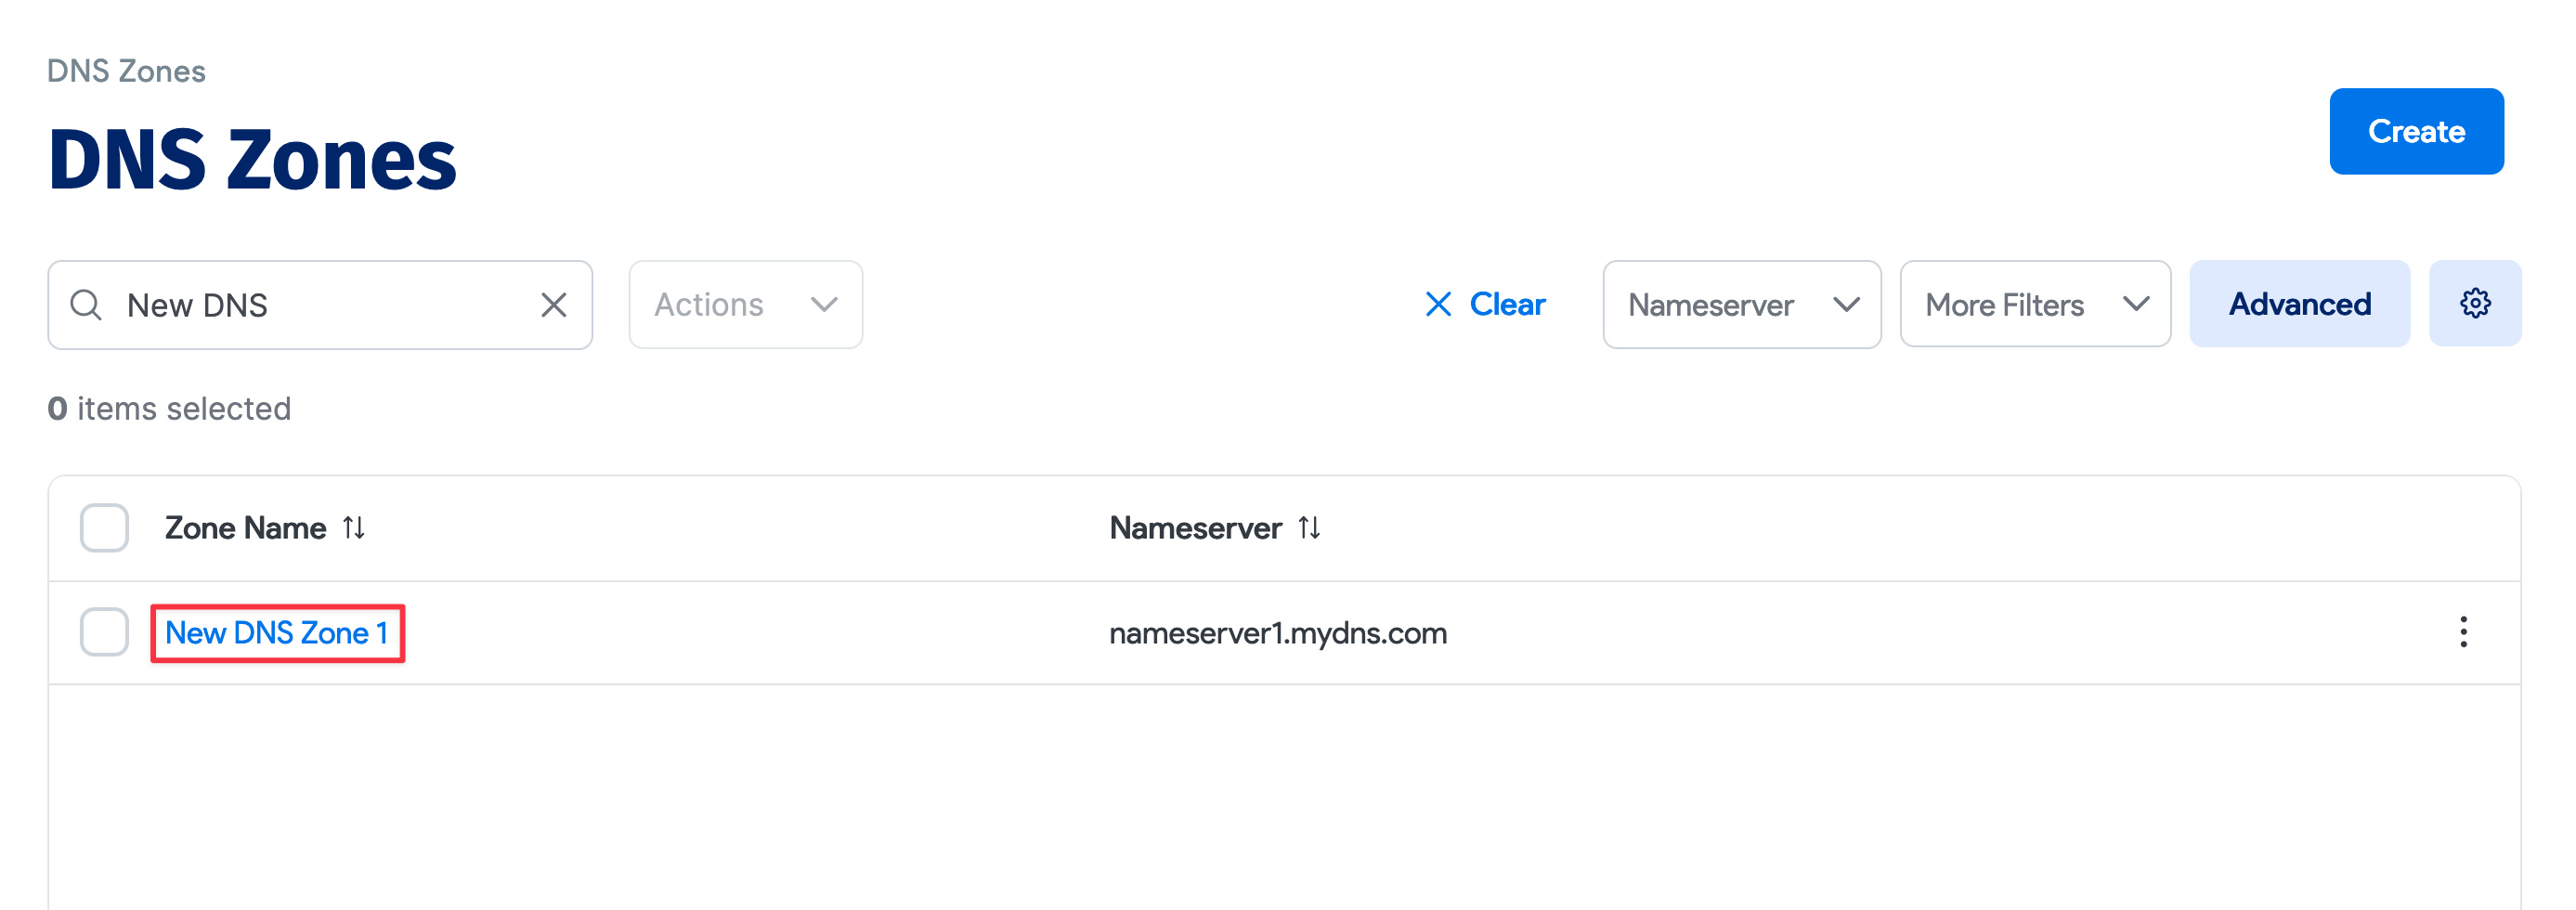Image resolution: width=2576 pixels, height=910 pixels.
Task: Click the Nameserver column header
Action: coord(1195,528)
